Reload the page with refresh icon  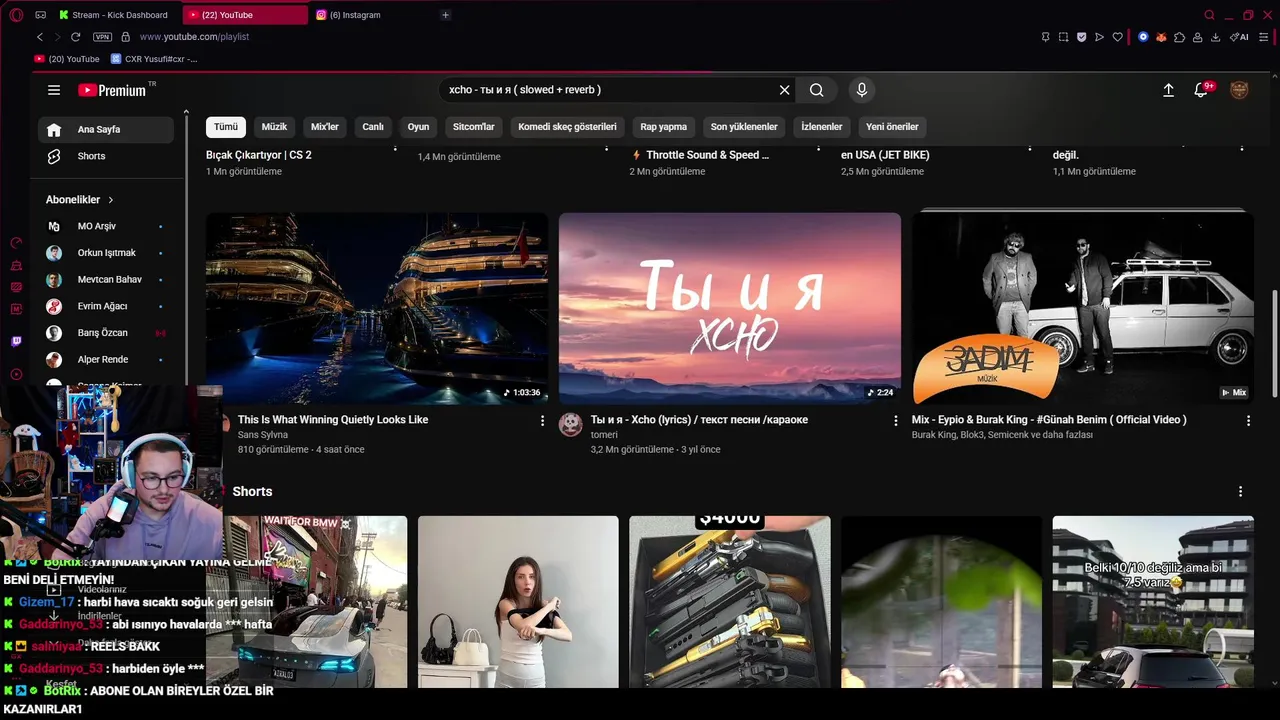75,37
